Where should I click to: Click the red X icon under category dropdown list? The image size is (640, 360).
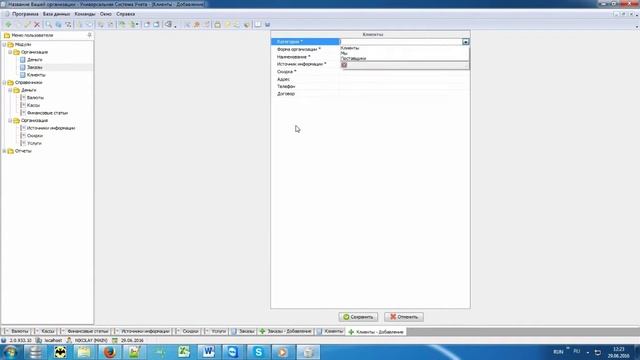344,65
